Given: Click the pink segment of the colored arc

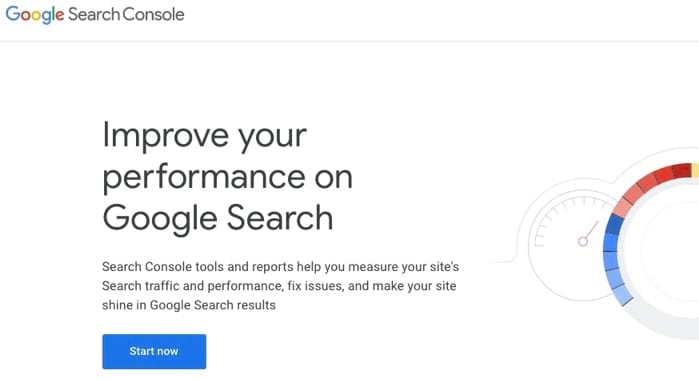Looking at the screenshot, I should point(623,208).
